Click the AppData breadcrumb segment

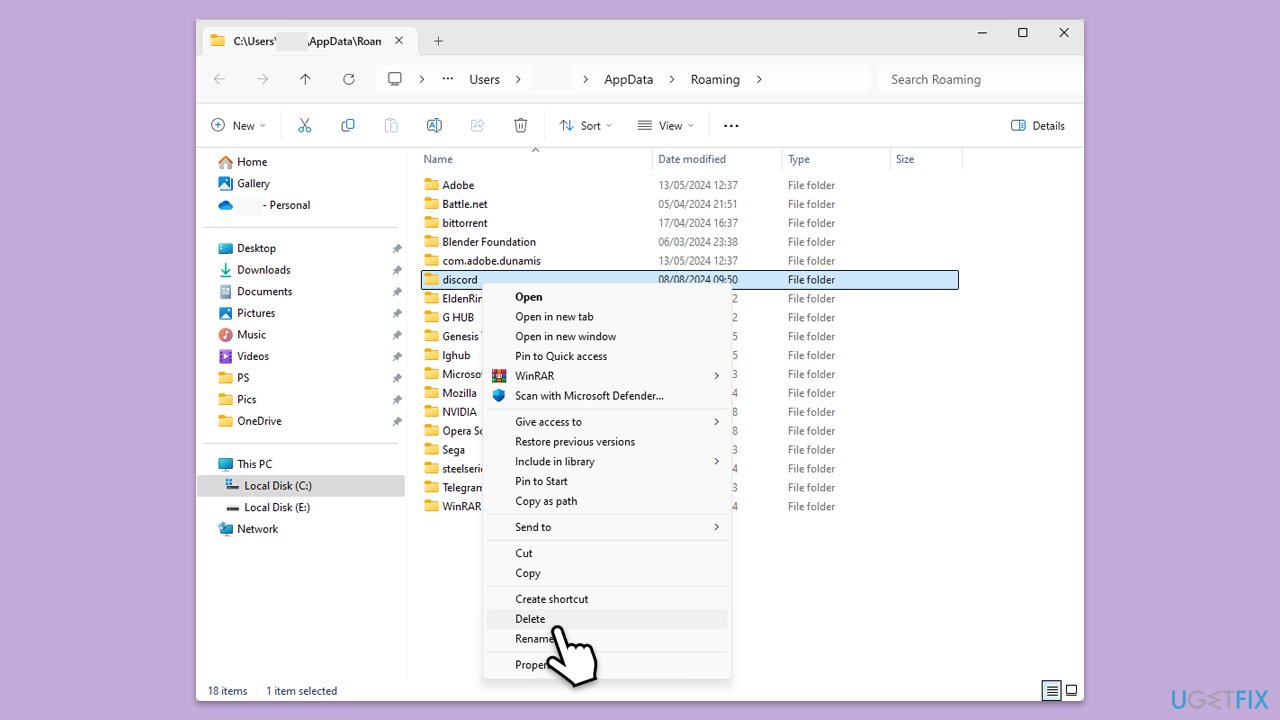(x=628, y=79)
